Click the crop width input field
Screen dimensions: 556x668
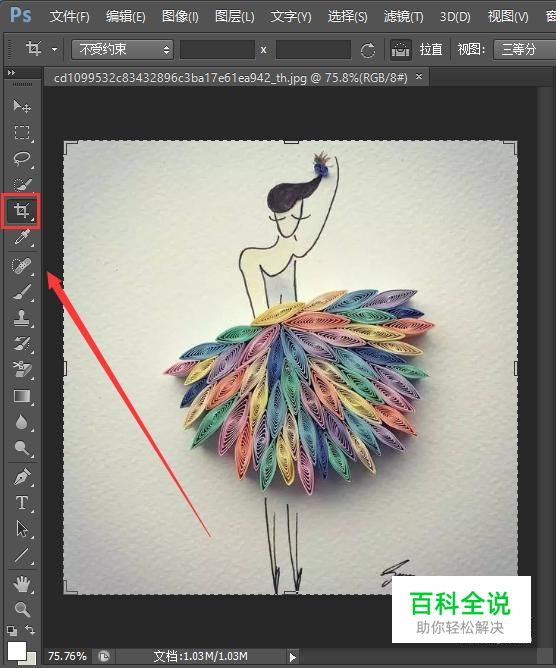(x=217, y=49)
